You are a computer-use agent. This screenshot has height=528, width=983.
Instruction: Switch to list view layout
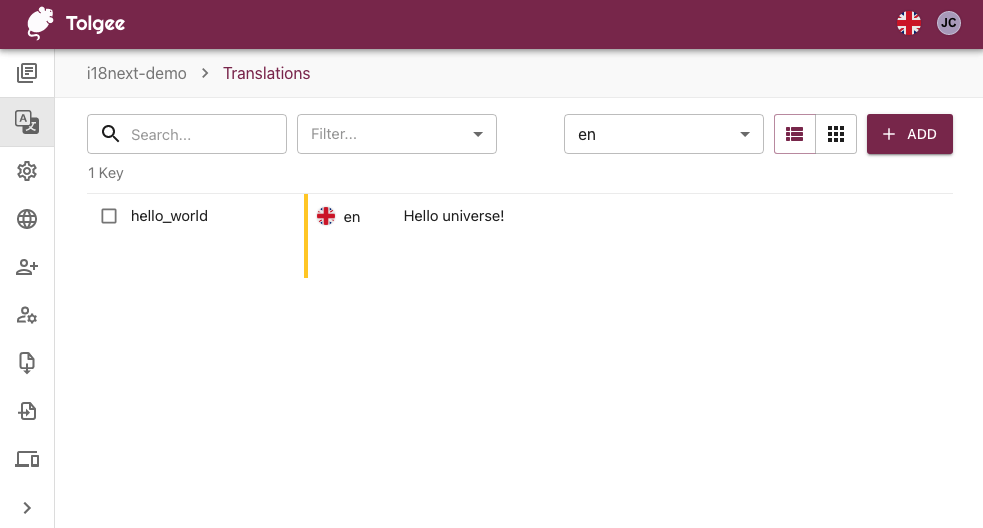coord(795,134)
